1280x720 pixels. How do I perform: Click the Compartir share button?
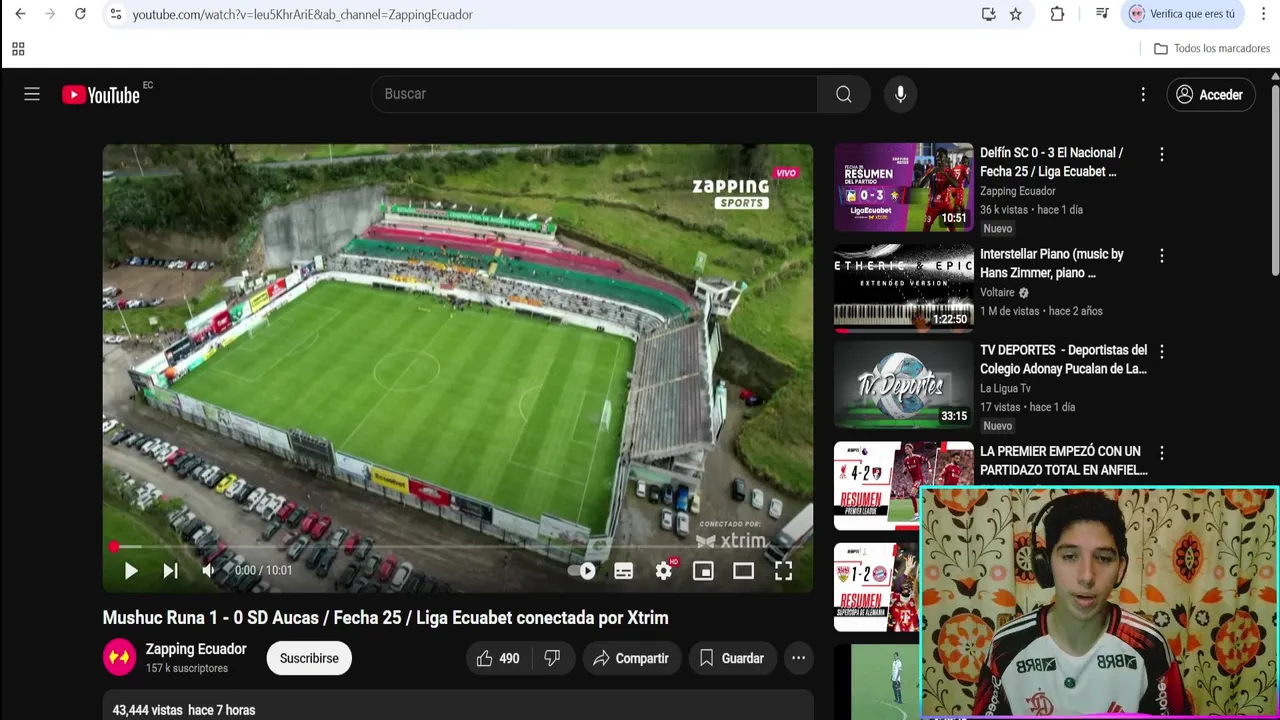(630, 658)
